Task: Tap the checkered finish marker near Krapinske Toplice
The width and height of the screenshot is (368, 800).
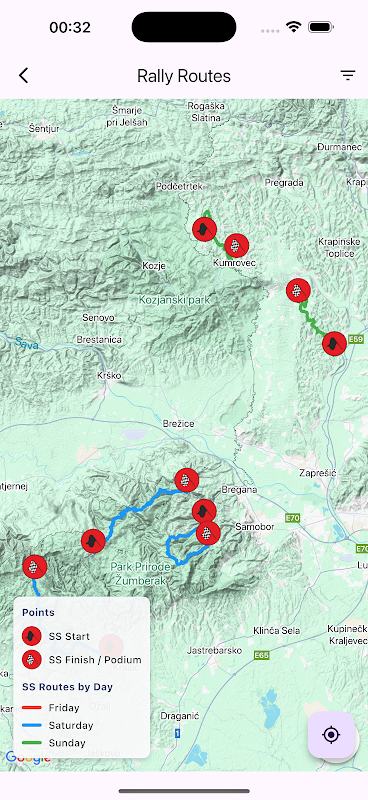Action: point(299,291)
